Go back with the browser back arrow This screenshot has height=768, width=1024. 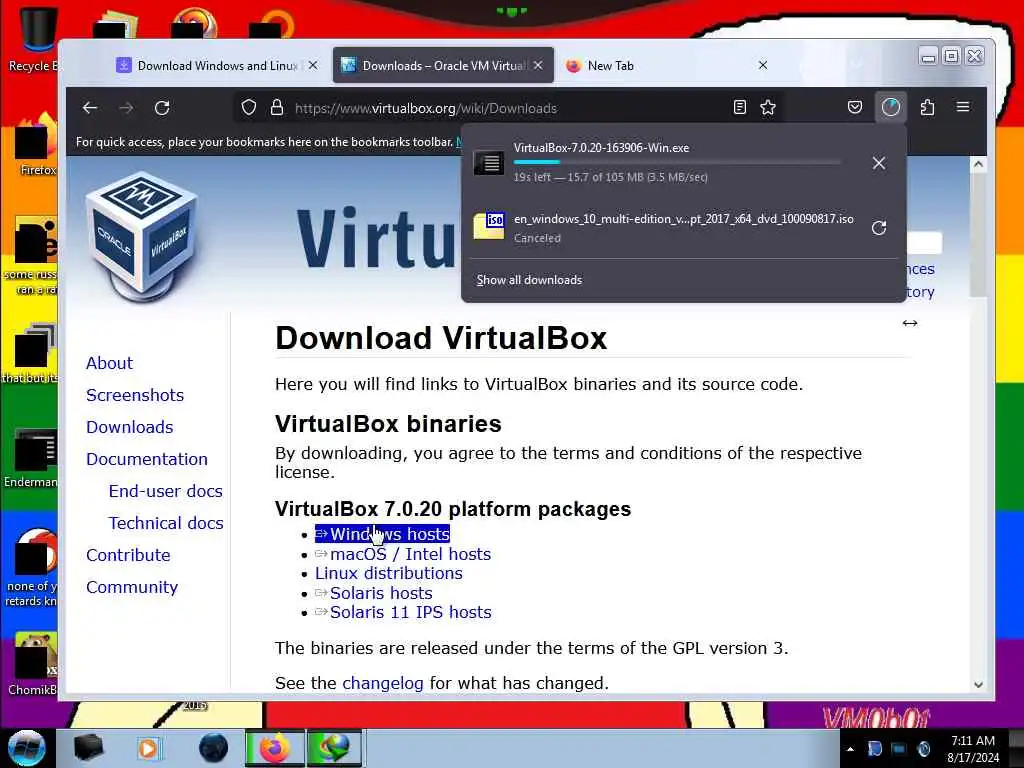pyautogui.click(x=90, y=108)
